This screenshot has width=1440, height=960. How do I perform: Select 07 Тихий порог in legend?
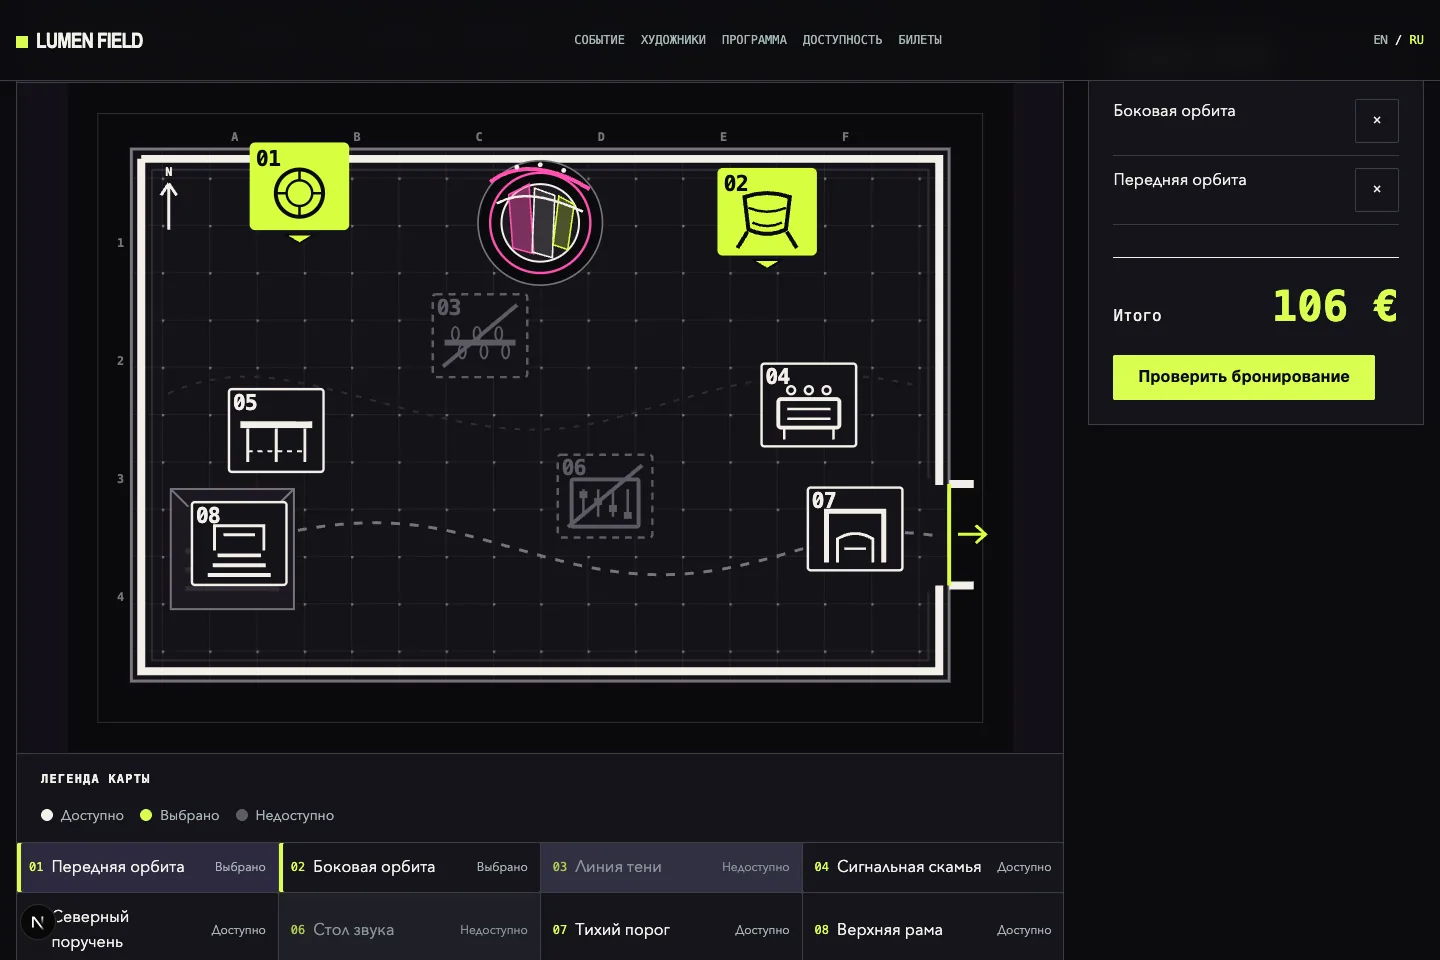pos(671,929)
